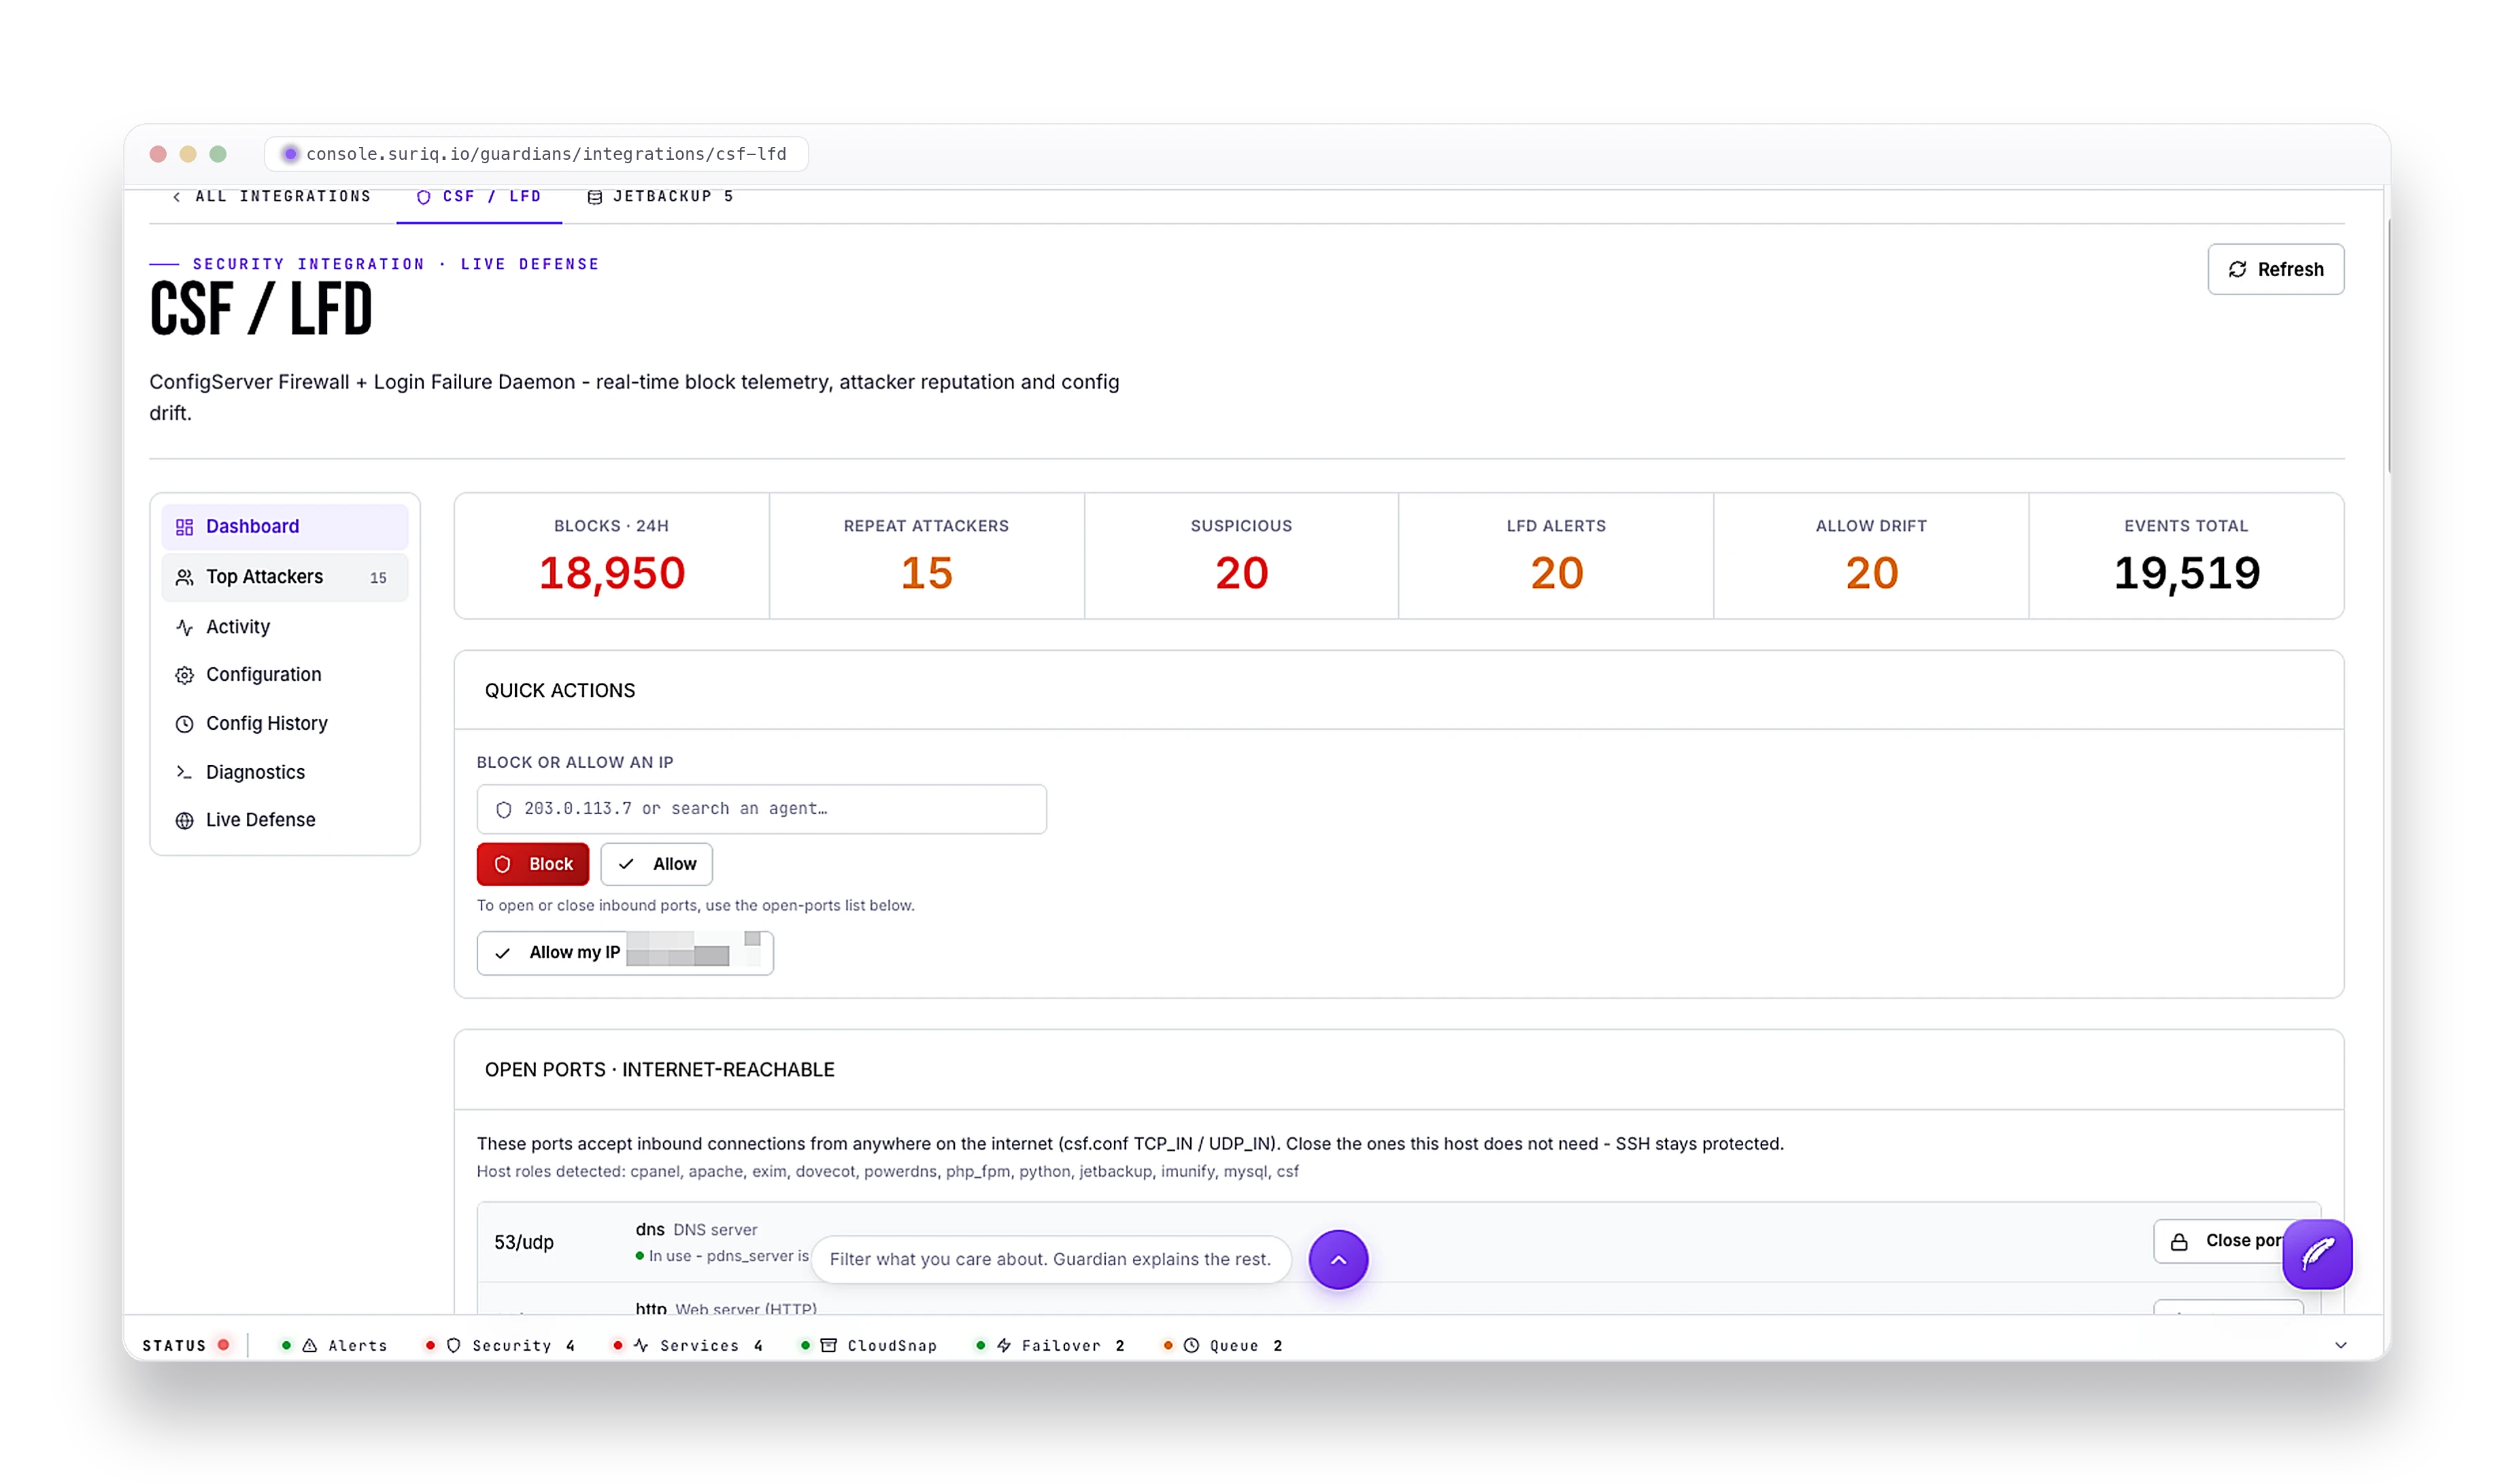
Task: Click the Allow Drift card
Action: (1871, 556)
